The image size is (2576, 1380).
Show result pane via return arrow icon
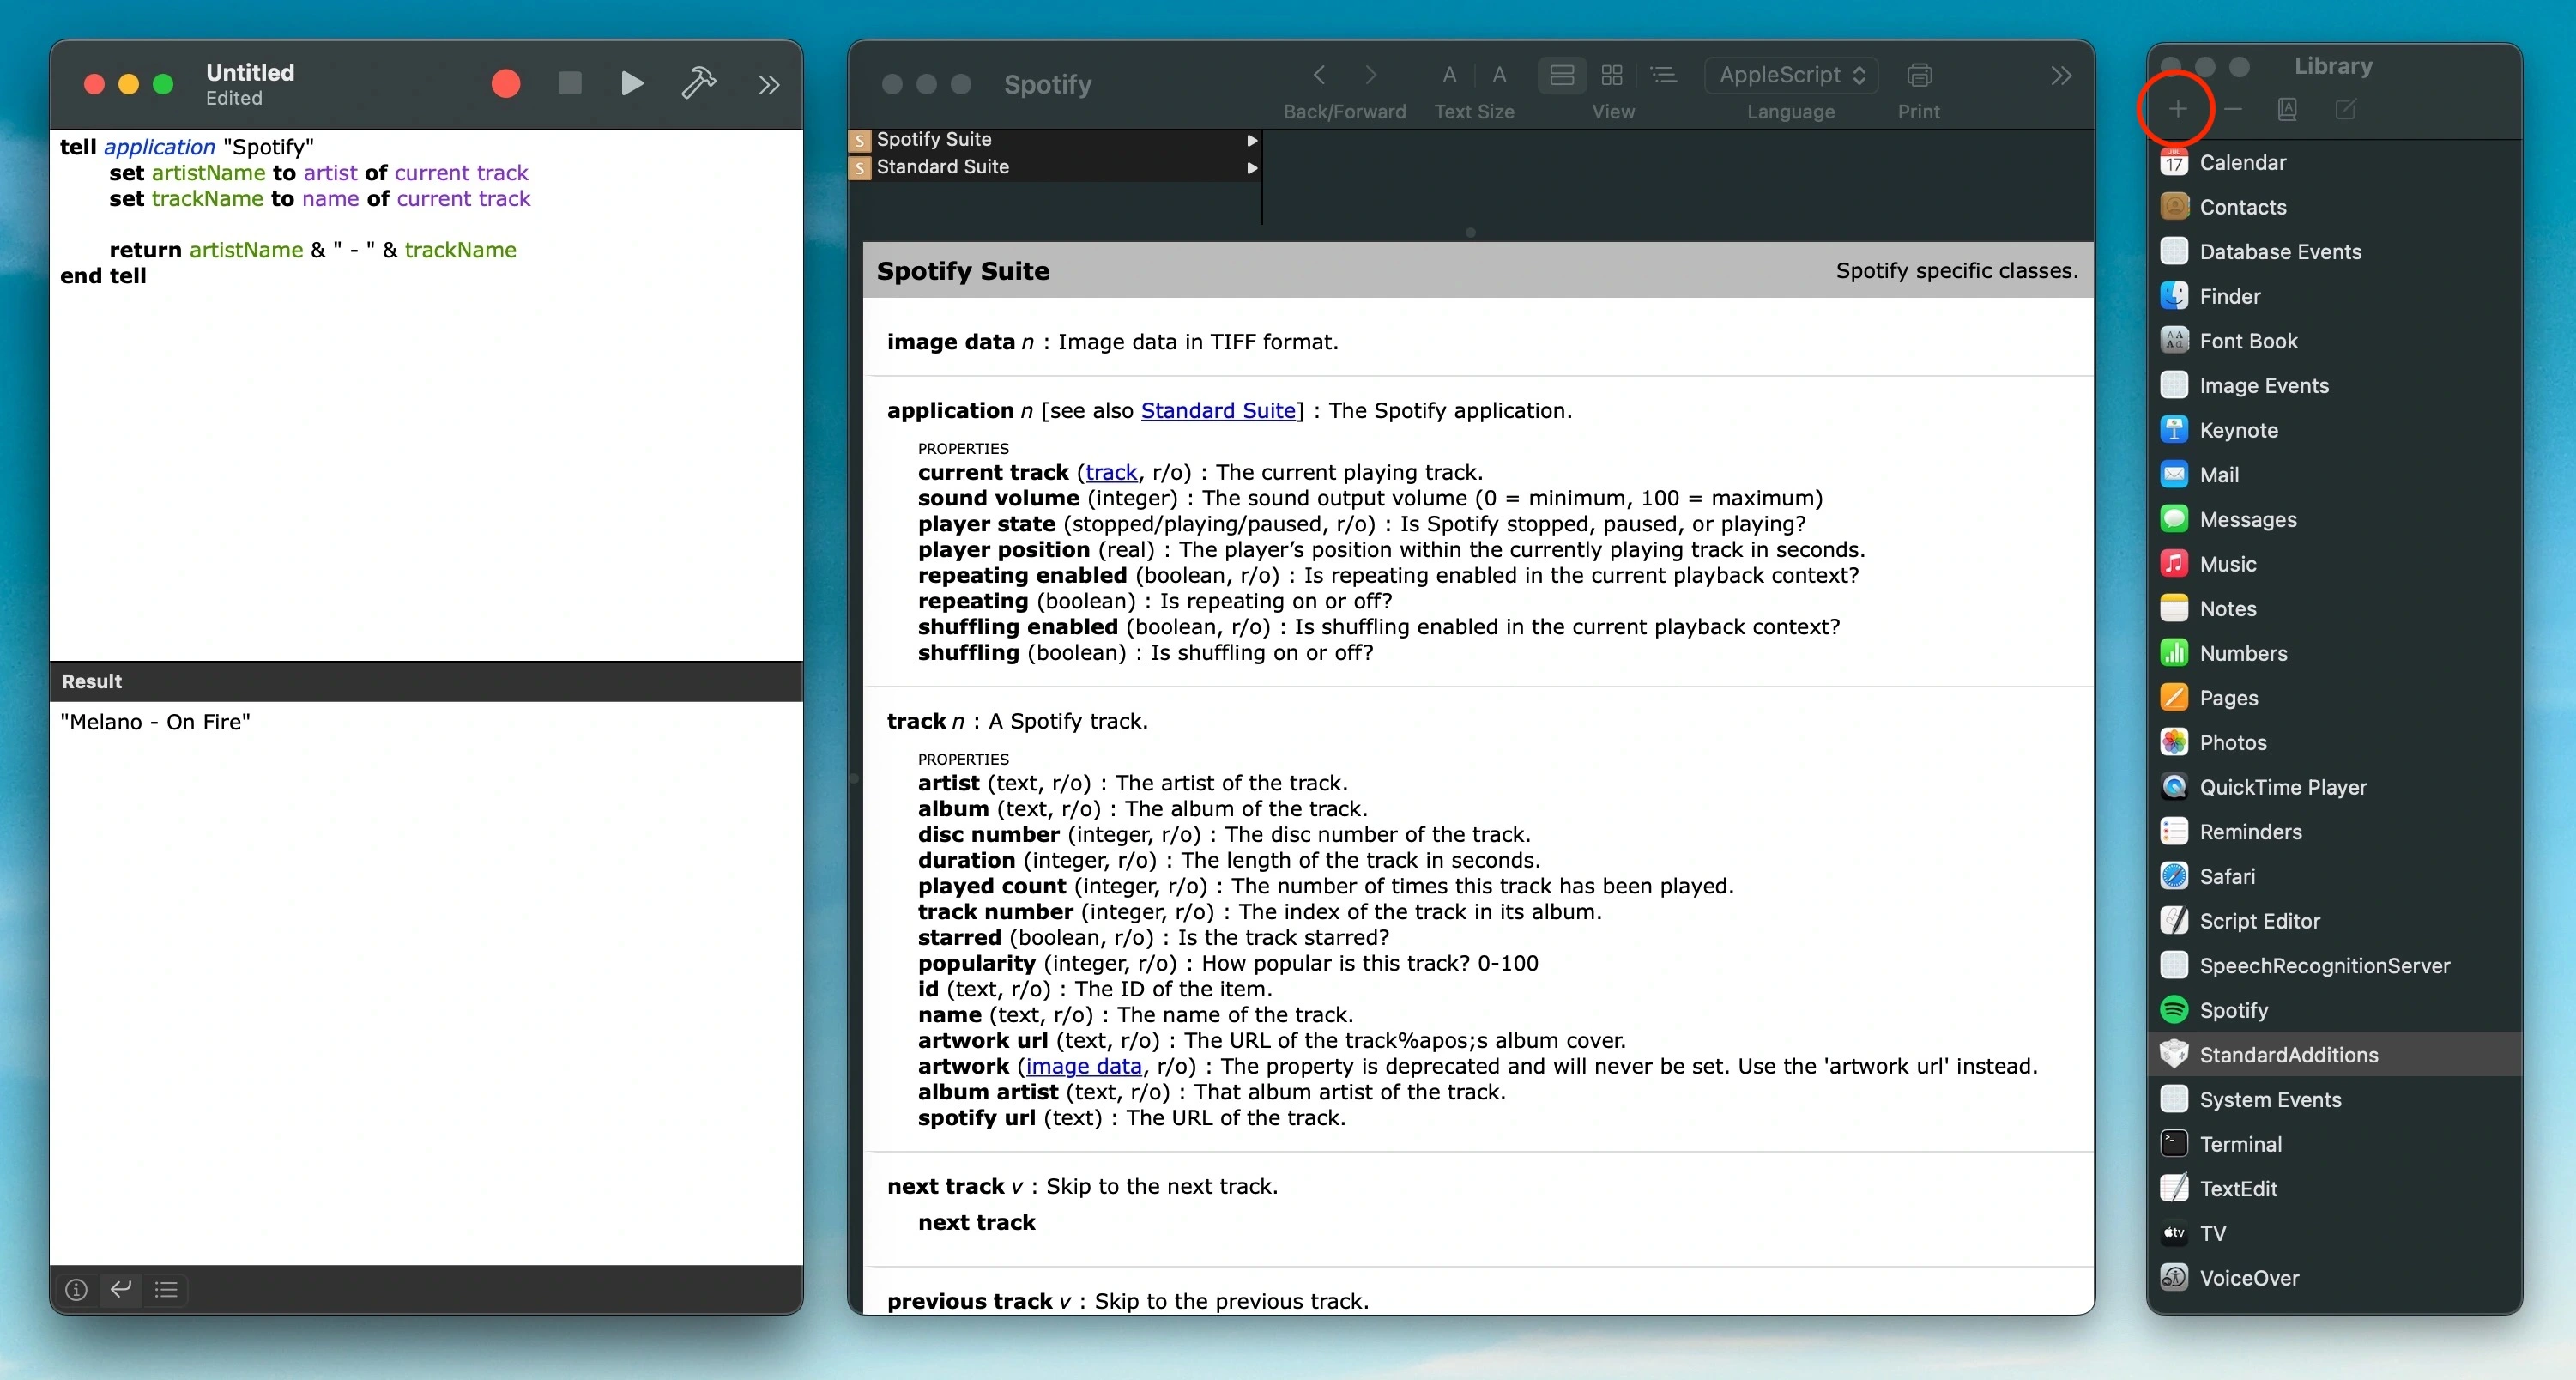click(121, 1290)
